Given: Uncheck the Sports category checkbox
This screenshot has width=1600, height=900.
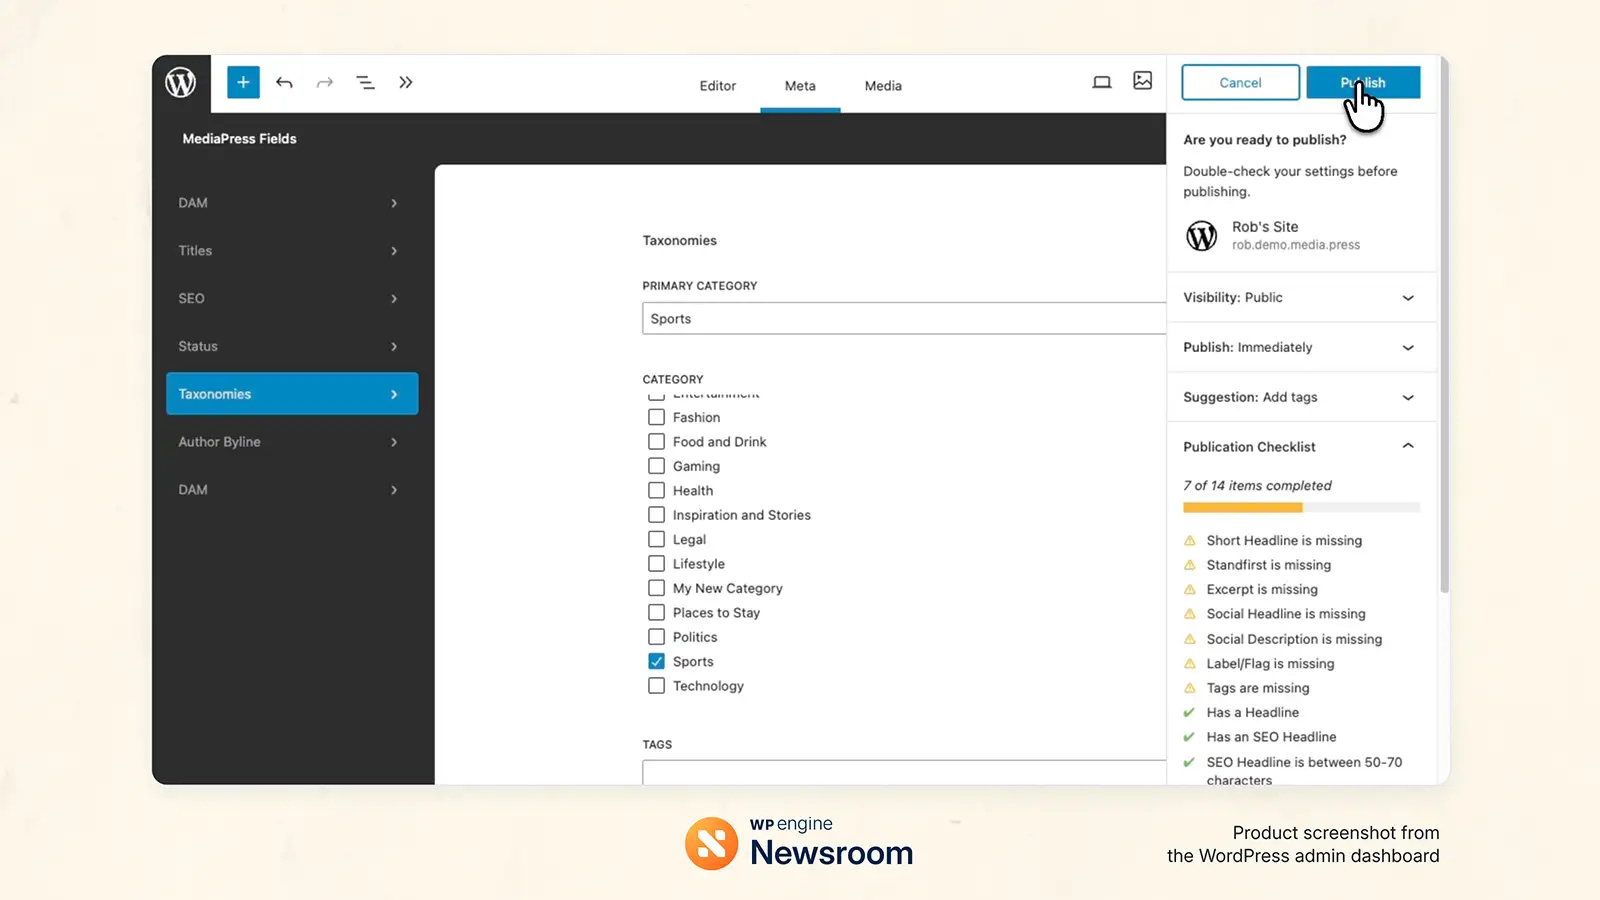Looking at the screenshot, I should click(x=656, y=661).
